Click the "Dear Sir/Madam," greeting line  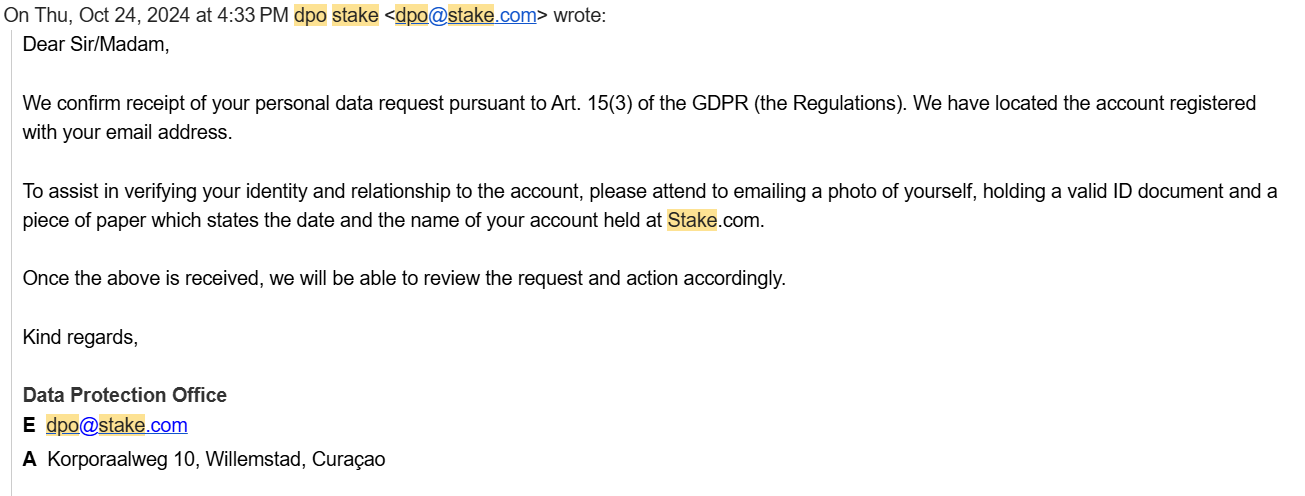point(90,45)
